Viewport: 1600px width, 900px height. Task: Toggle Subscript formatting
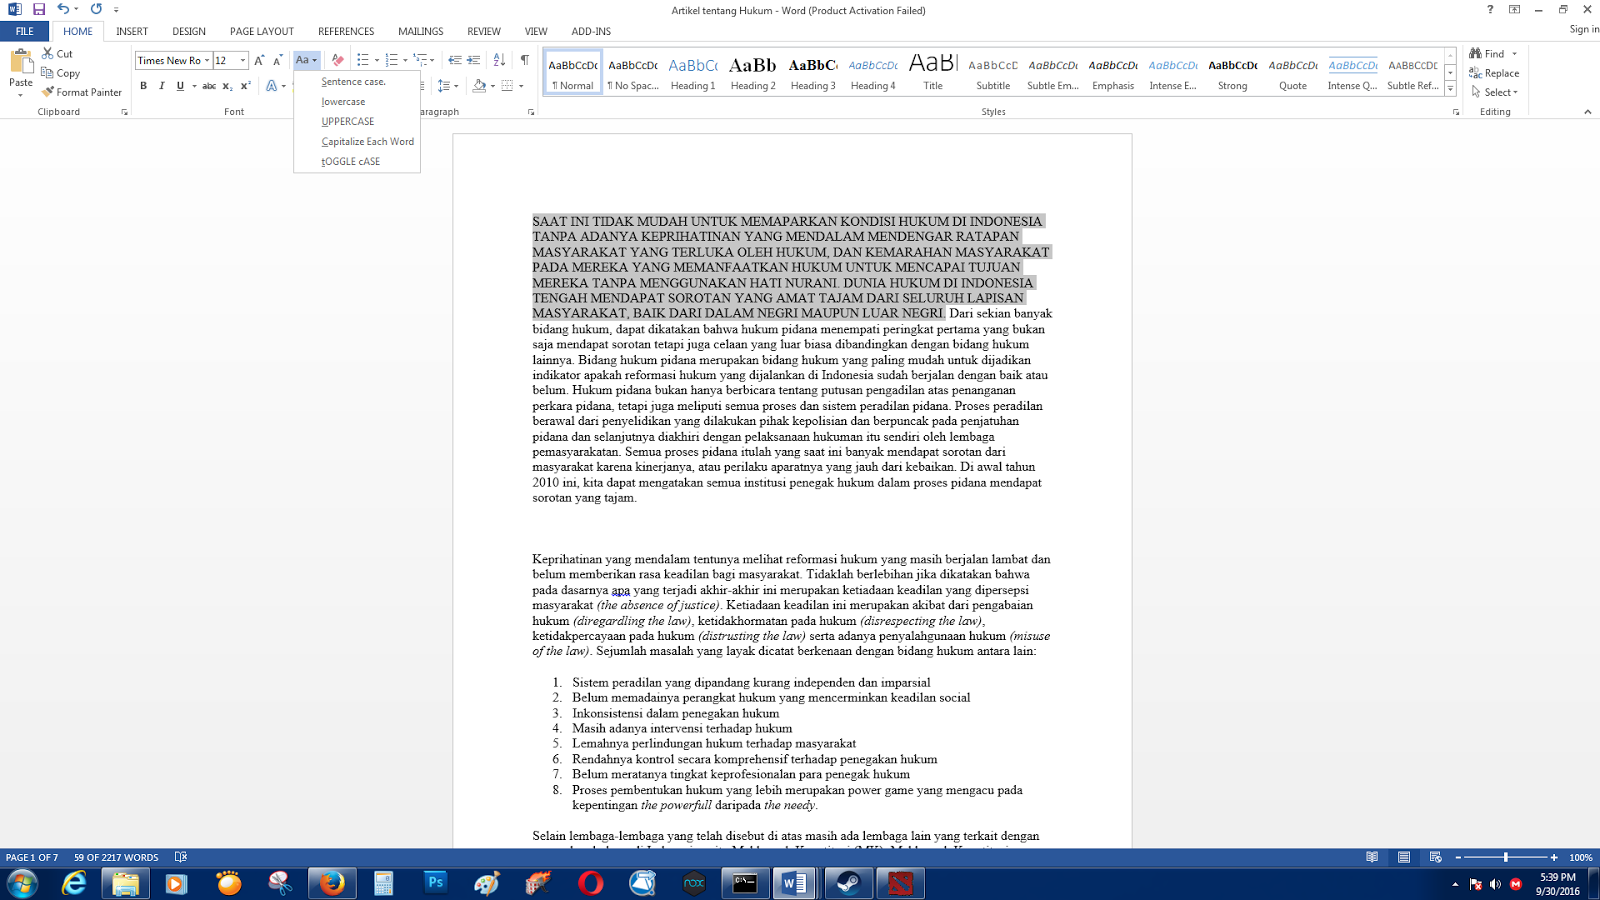[x=227, y=86]
